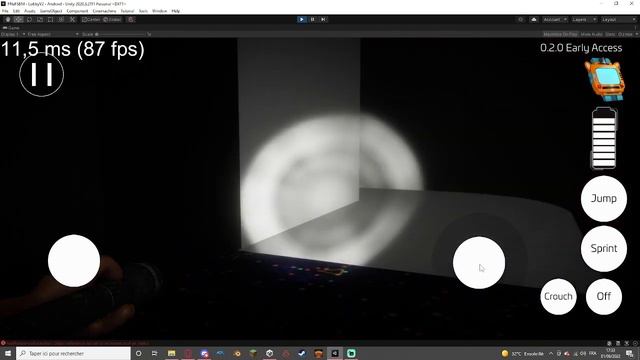Open the Account dropdown
The height and width of the screenshot is (360, 640).
555,20
